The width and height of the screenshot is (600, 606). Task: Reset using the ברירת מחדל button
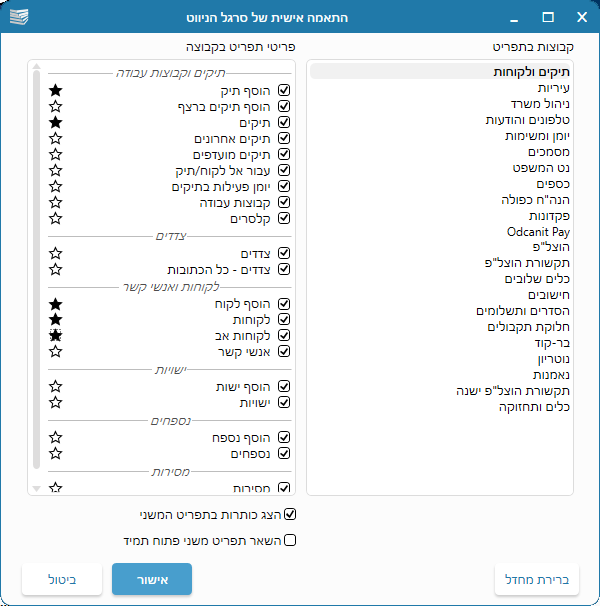click(x=537, y=579)
